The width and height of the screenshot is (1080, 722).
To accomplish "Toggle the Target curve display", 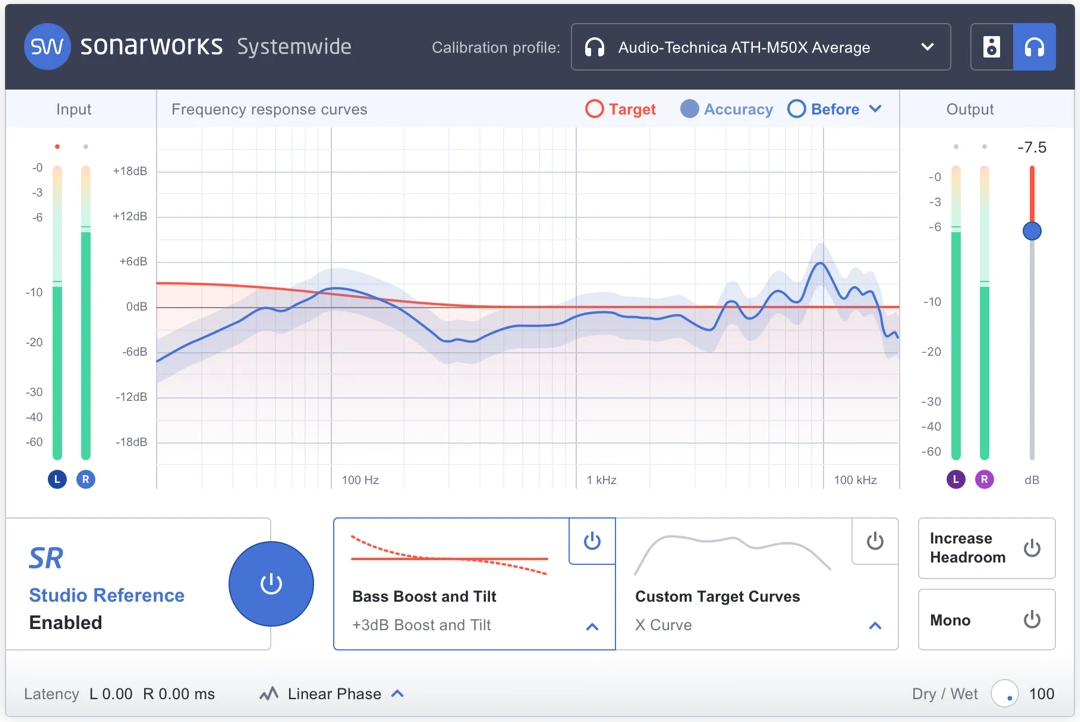I will coord(620,109).
